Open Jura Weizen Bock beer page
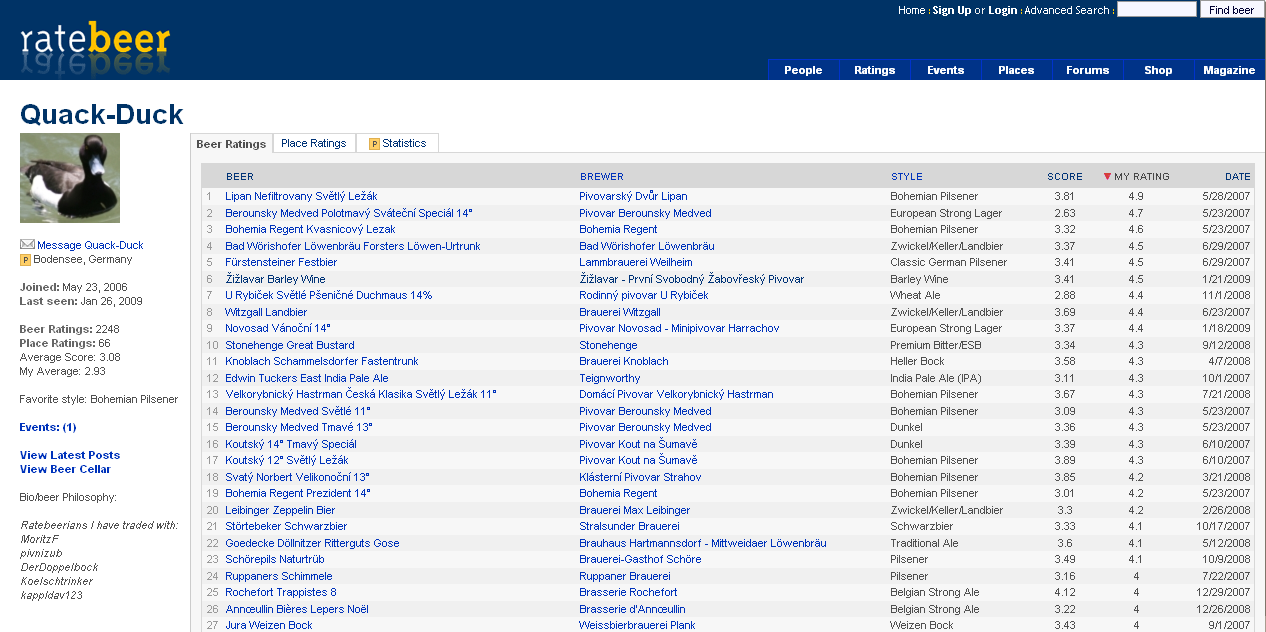This screenshot has width=1266, height=632. tap(269, 625)
